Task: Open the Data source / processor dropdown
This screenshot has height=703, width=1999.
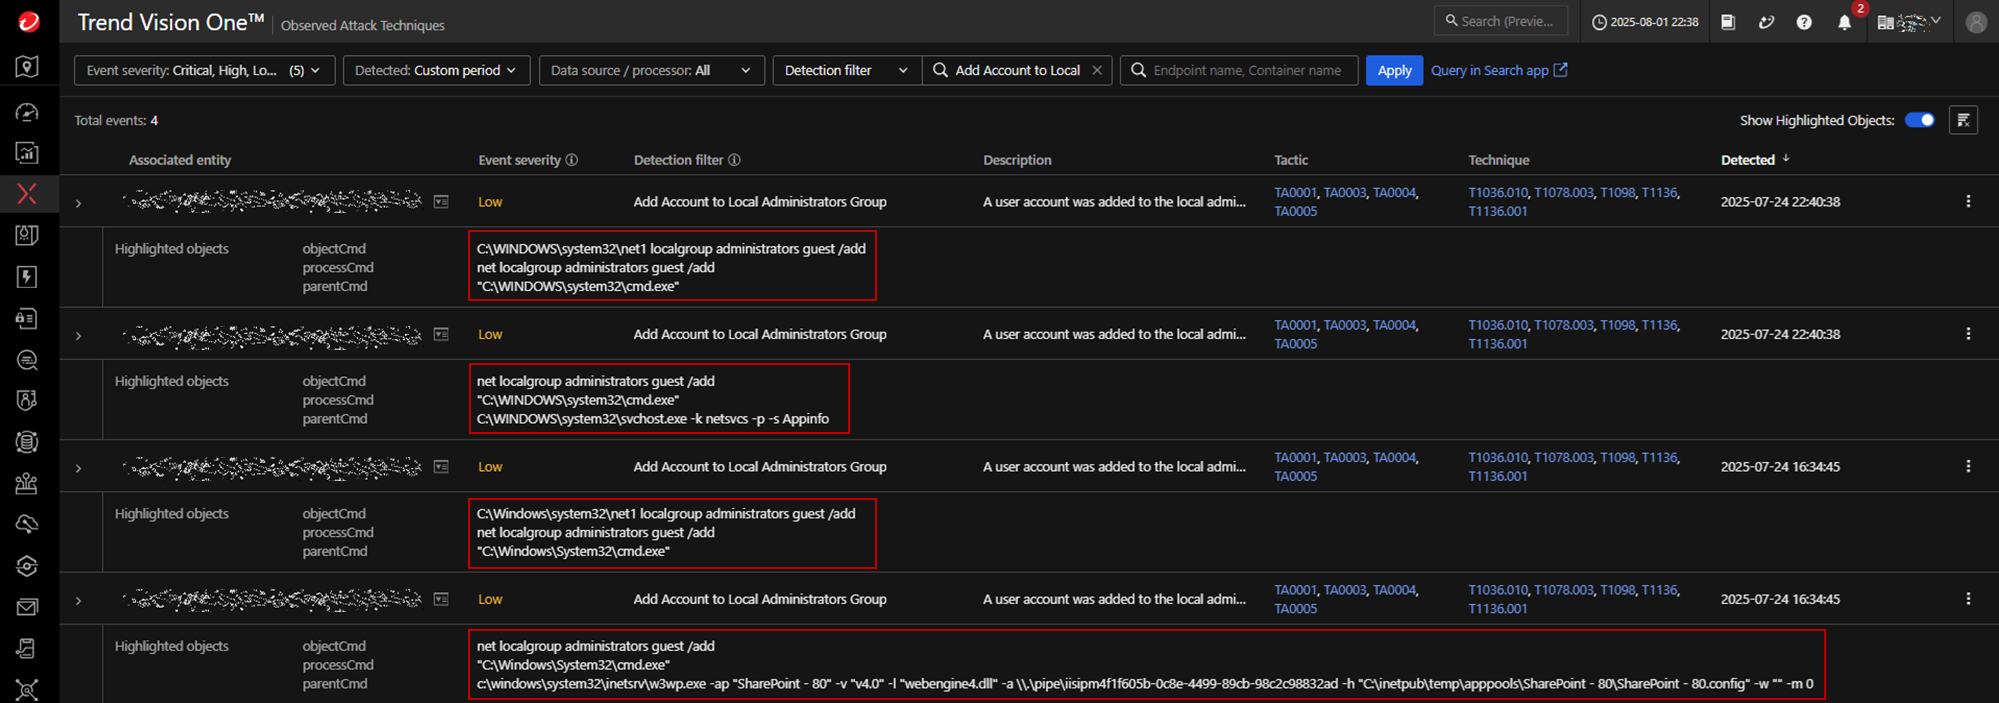Action: click(x=651, y=70)
